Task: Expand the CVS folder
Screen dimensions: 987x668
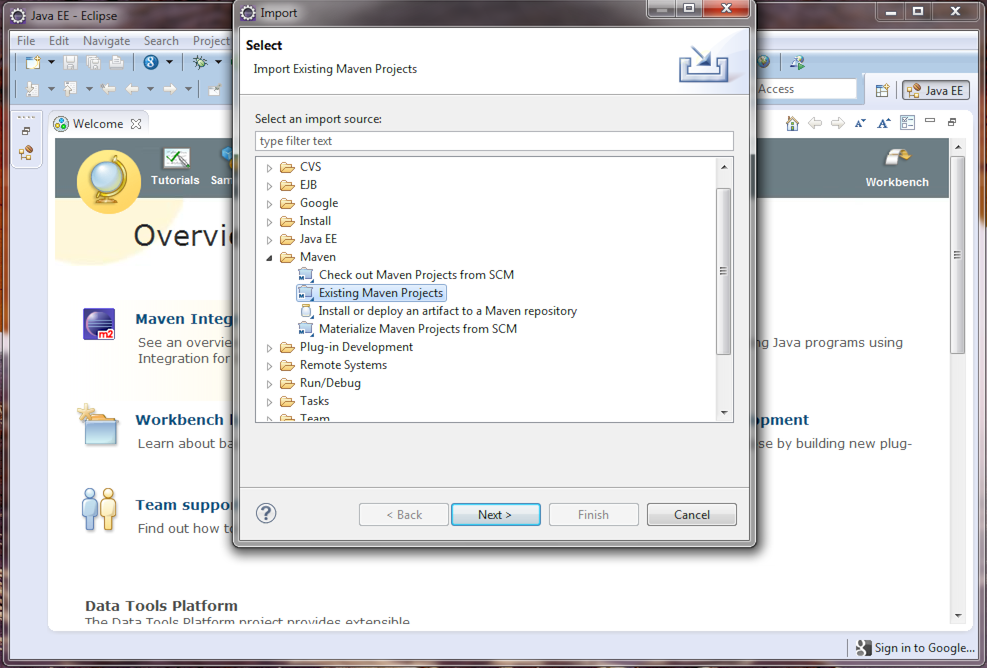Action: tap(269, 168)
